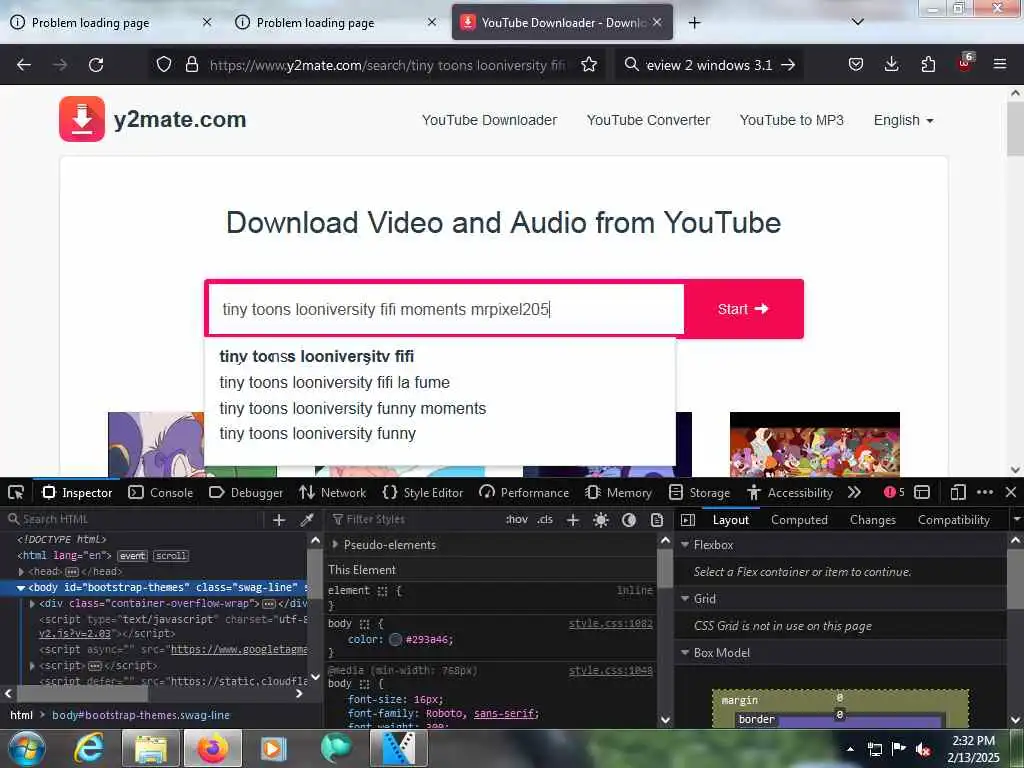Screen dimensions: 1024x768
Task: Open a new browser tab
Action: (x=694, y=23)
